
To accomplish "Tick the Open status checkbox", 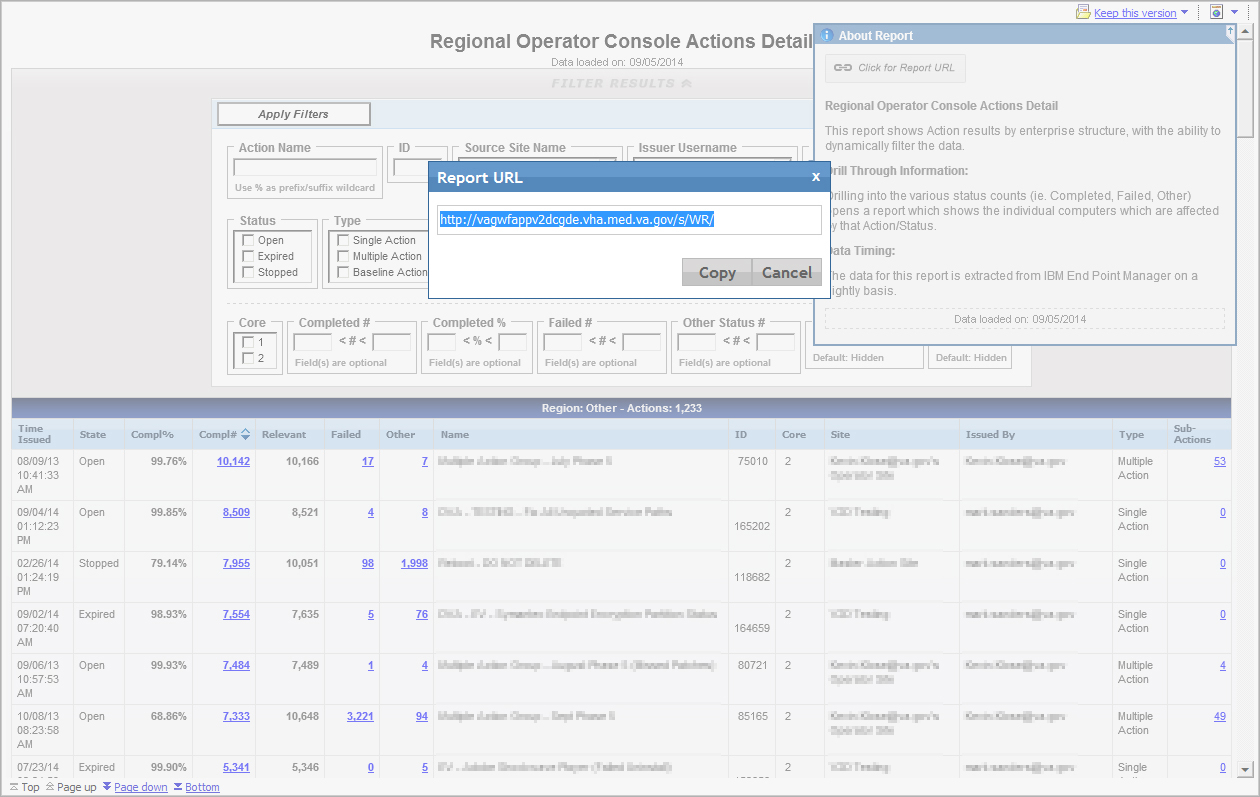I will click(247, 240).
